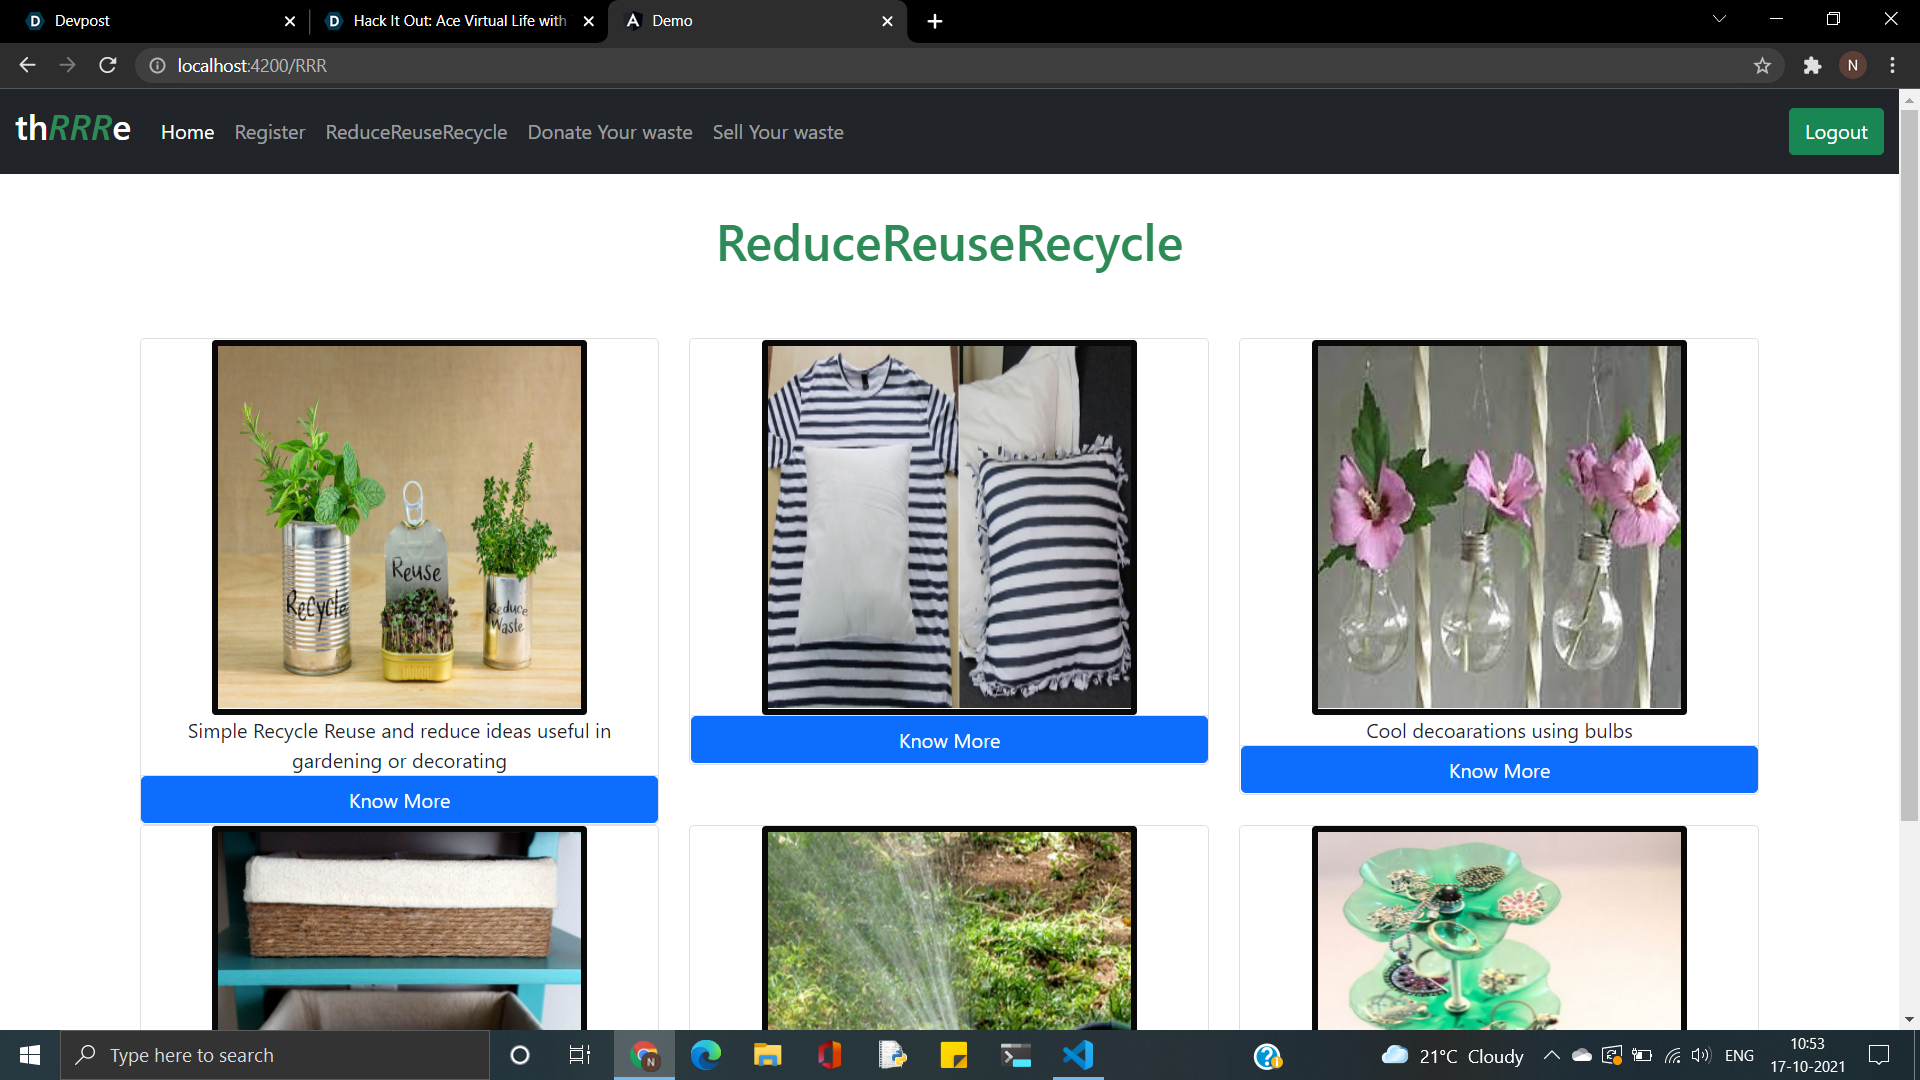Go back with browser back arrow
This screenshot has width=1920, height=1080.
click(27, 65)
